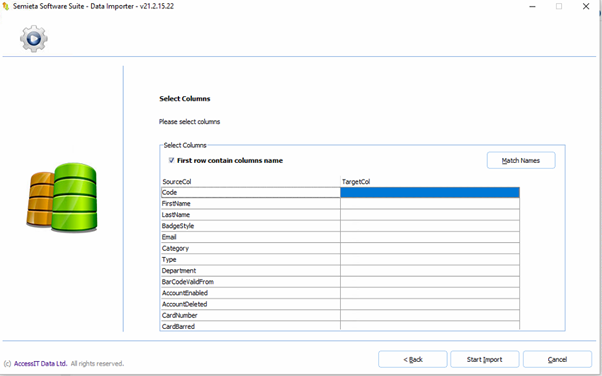Select the highlighted TargetCol cell for Code

pyautogui.click(x=430, y=192)
